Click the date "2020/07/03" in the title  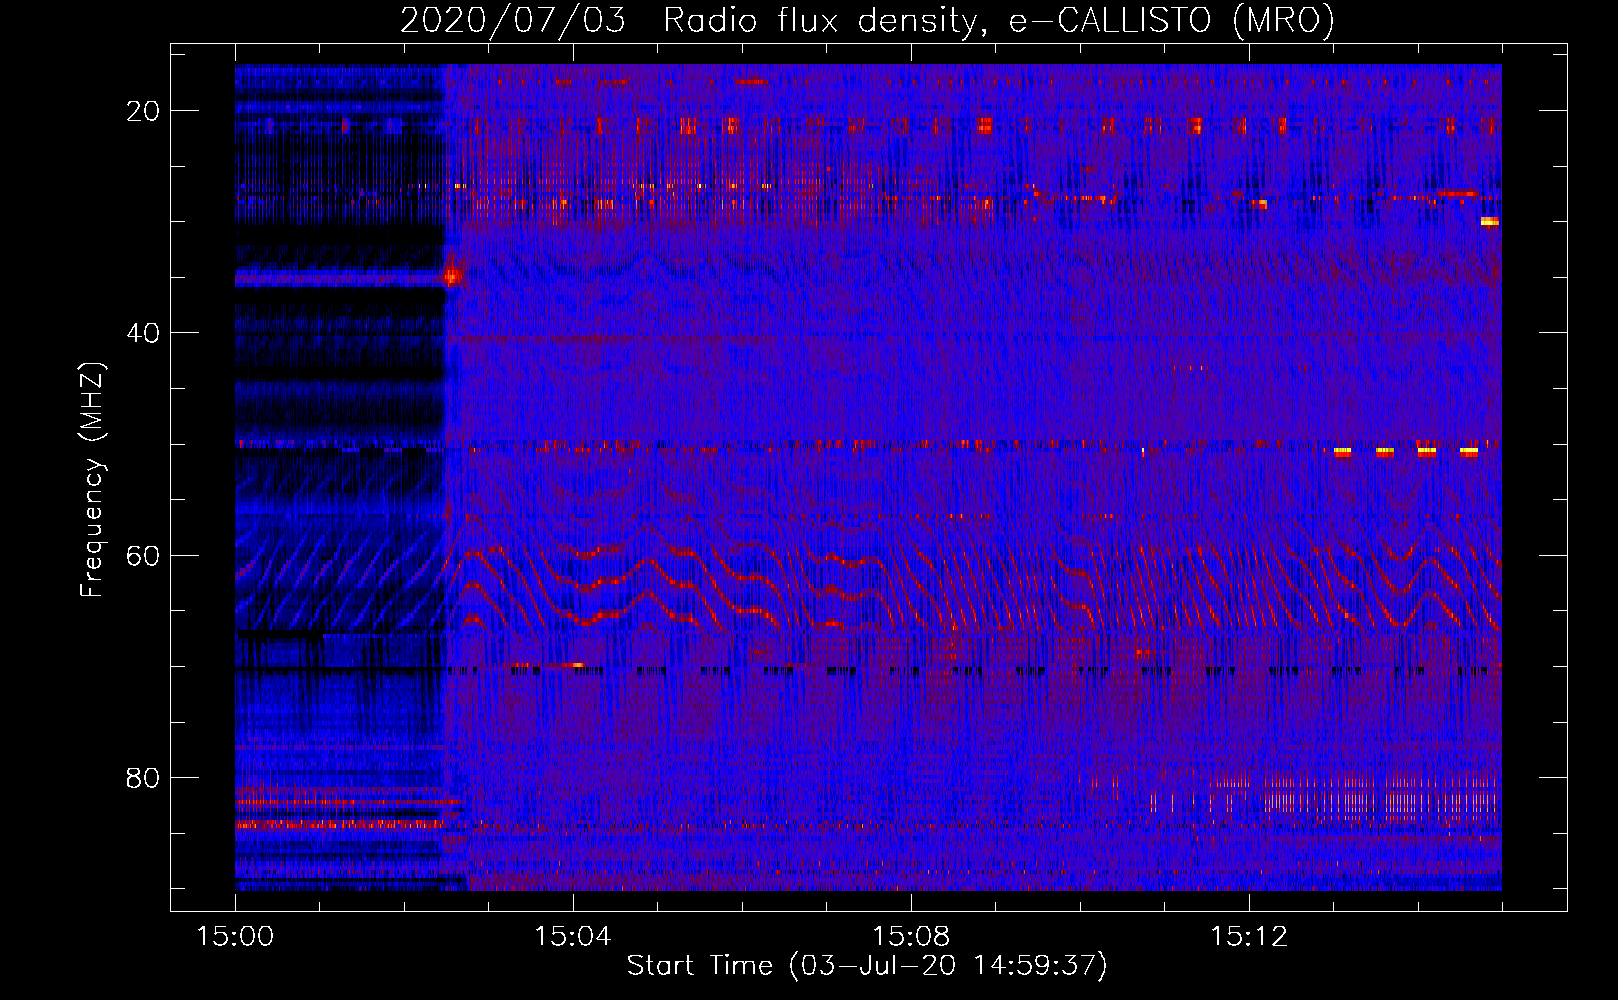513,20
